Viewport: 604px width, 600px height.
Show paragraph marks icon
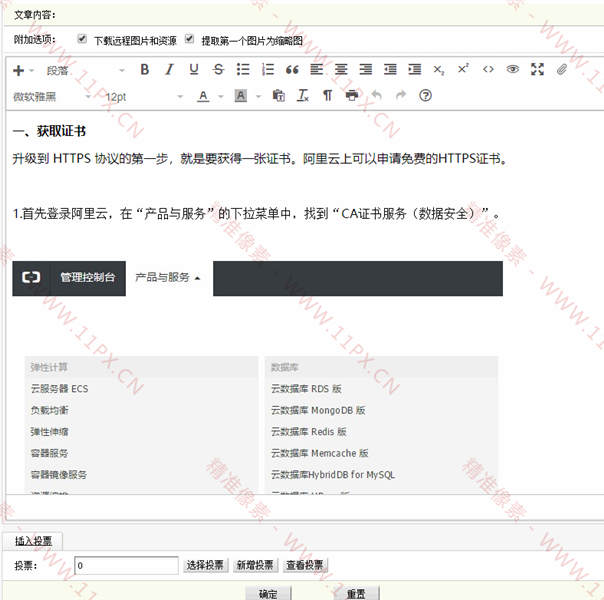click(x=327, y=96)
